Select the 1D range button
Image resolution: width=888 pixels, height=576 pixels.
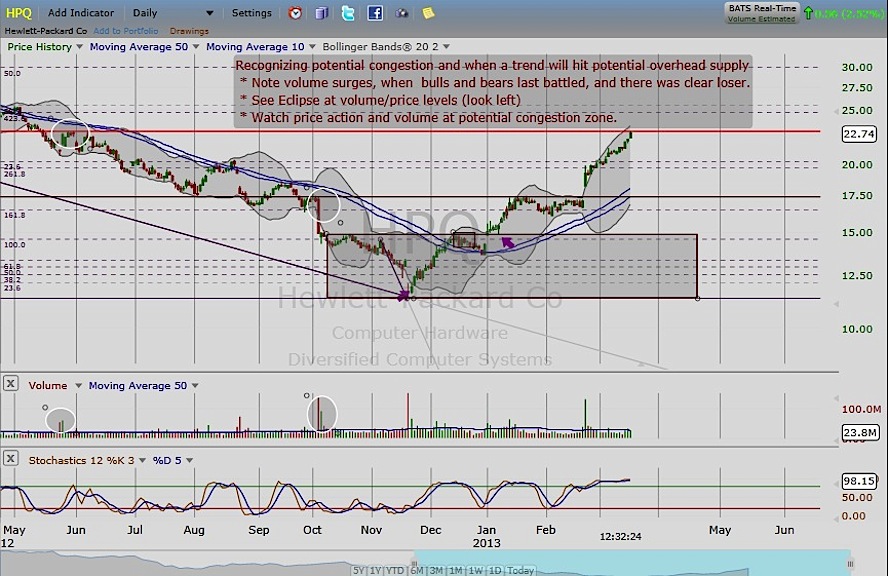495,570
